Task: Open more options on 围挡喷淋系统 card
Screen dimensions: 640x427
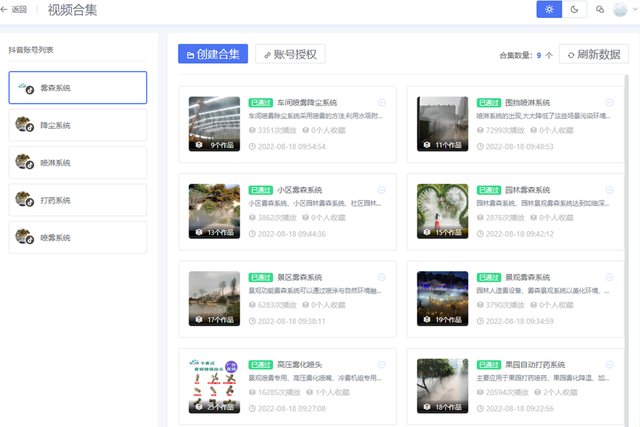Action: coord(610,102)
